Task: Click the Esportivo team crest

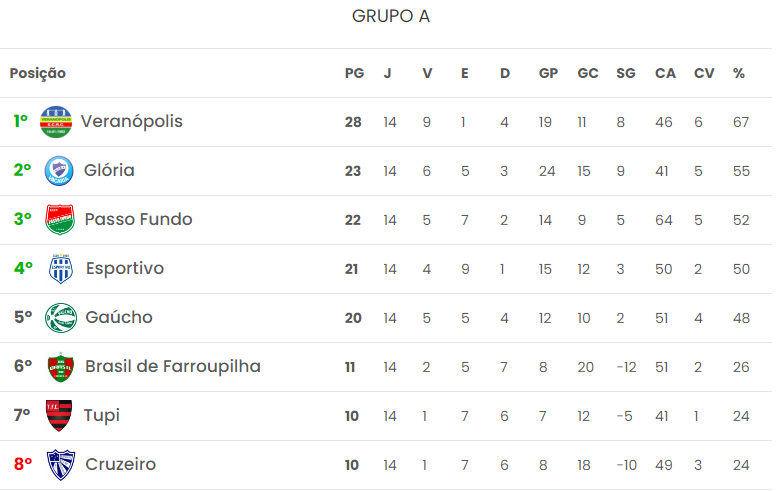Action: tap(60, 269)
